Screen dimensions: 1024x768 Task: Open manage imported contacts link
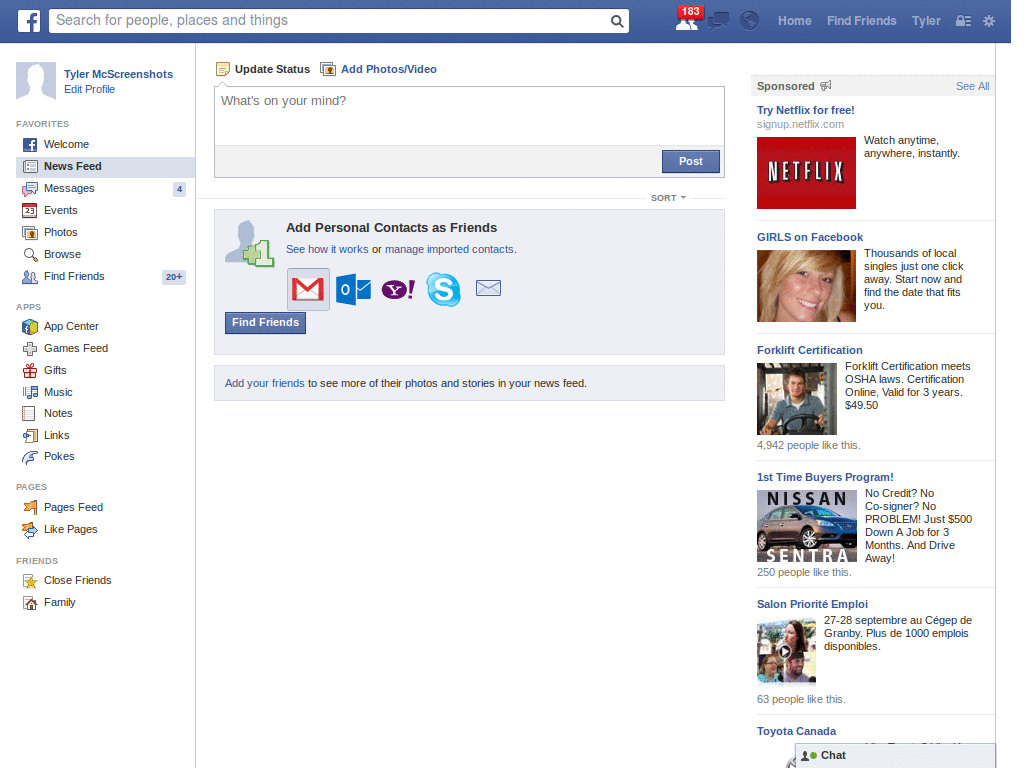(x=449, y=249)
